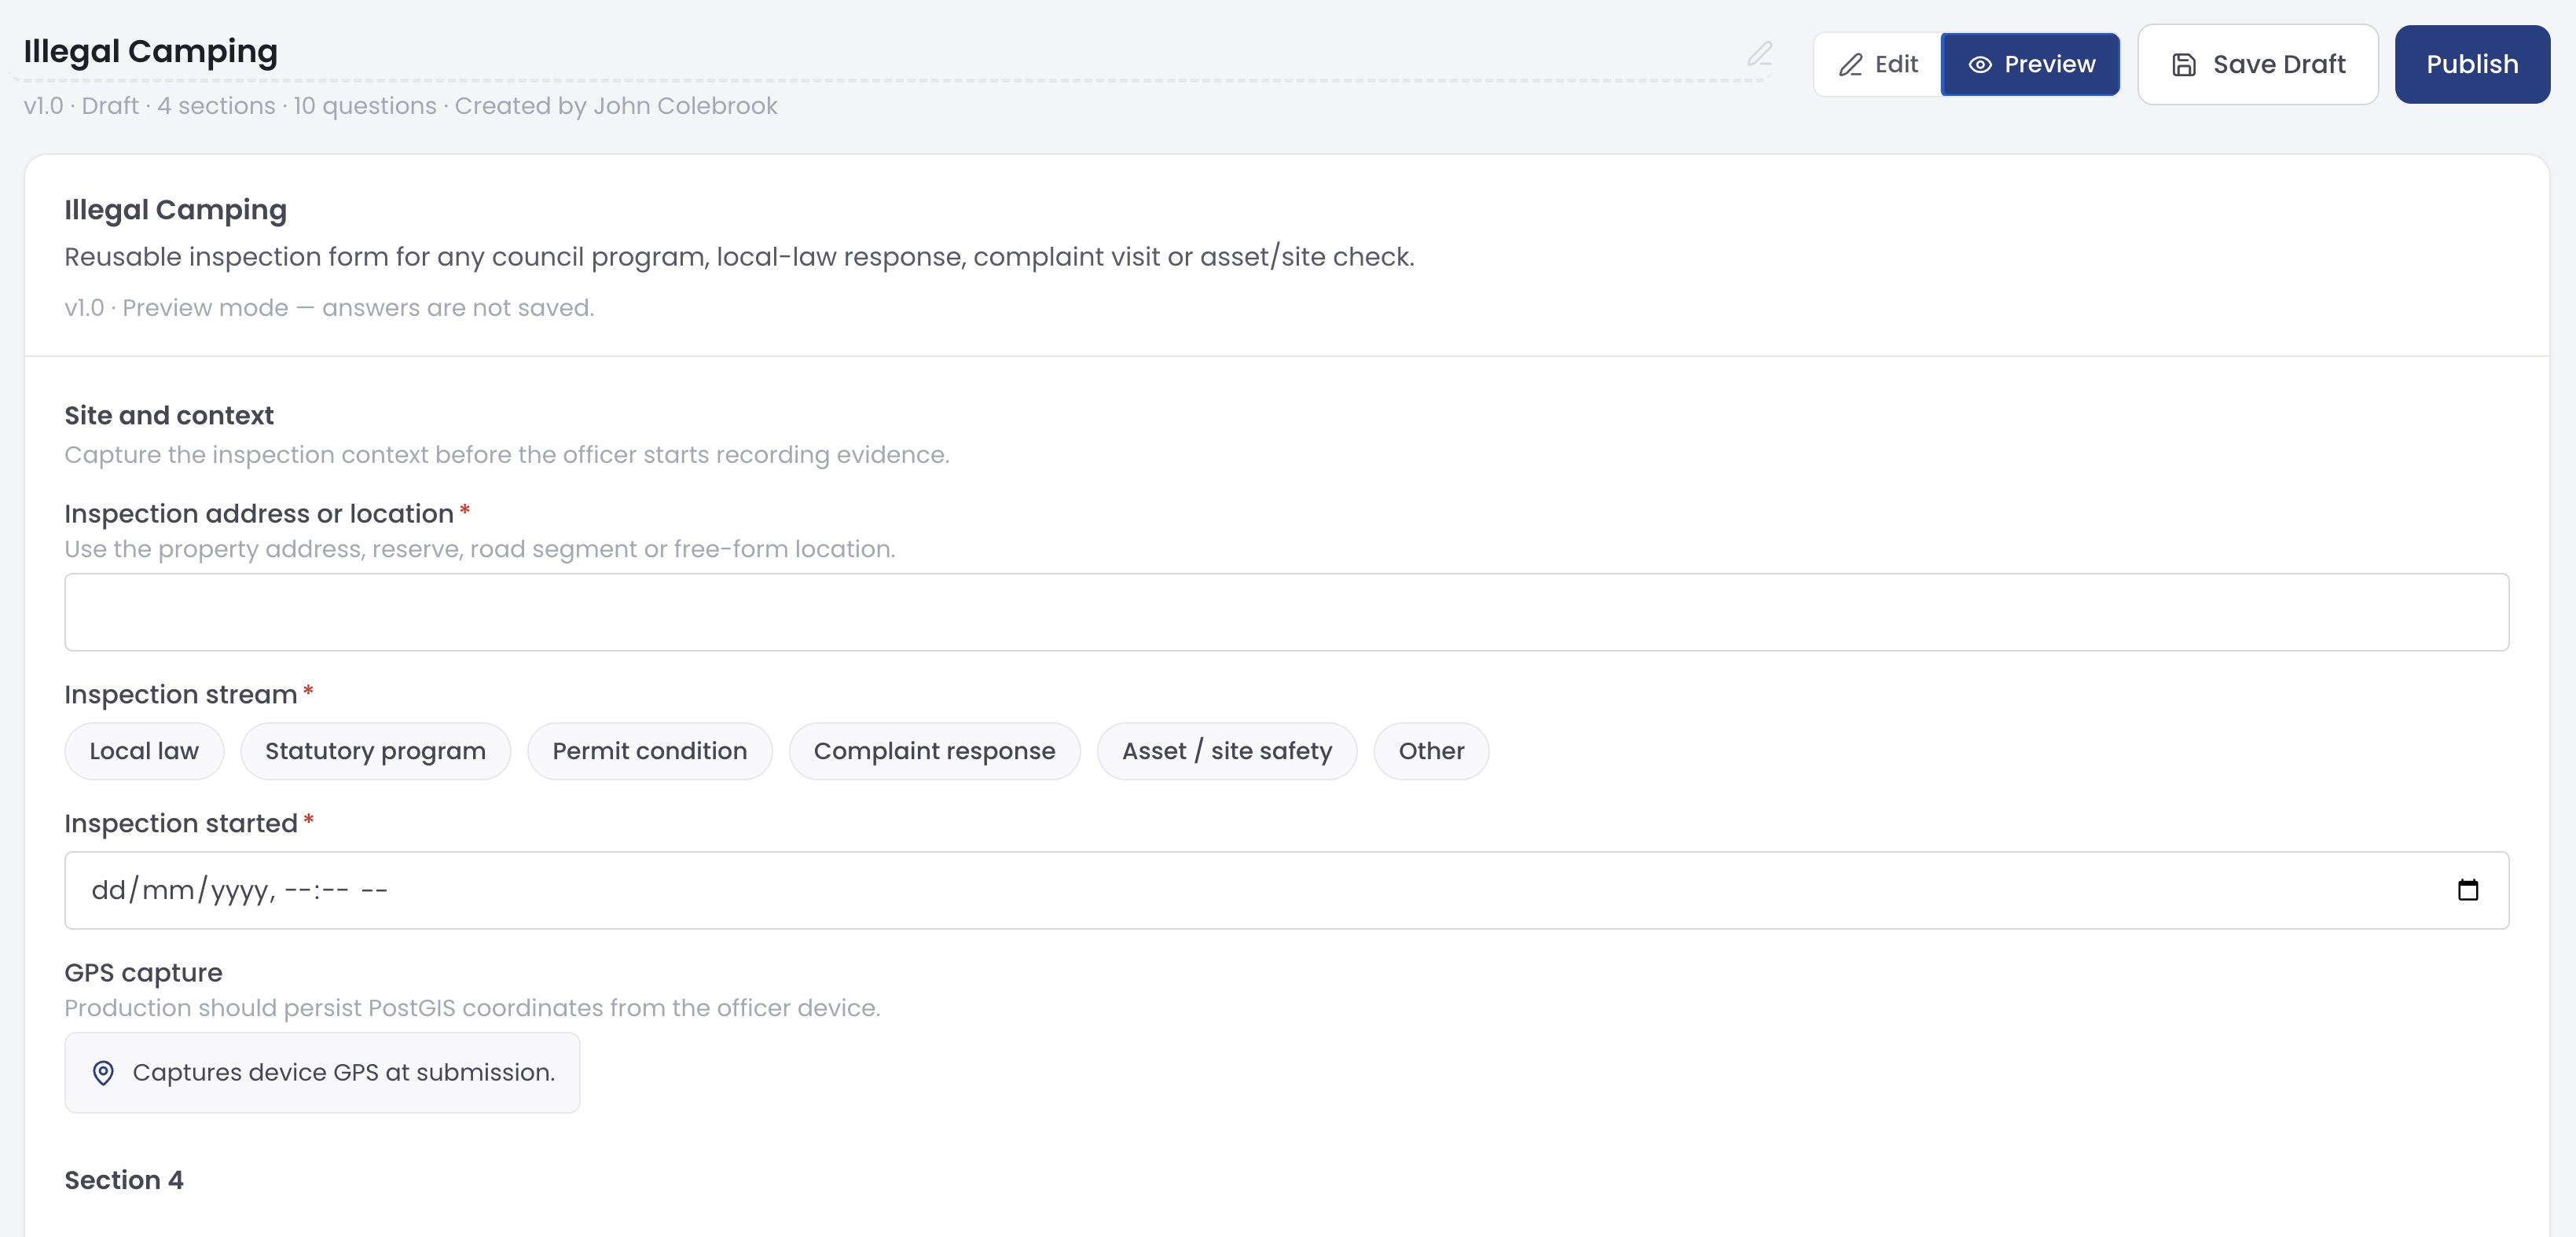
Task: Choose Permit condition stream option
Action: pyautogui.click(x=649, y=751)
